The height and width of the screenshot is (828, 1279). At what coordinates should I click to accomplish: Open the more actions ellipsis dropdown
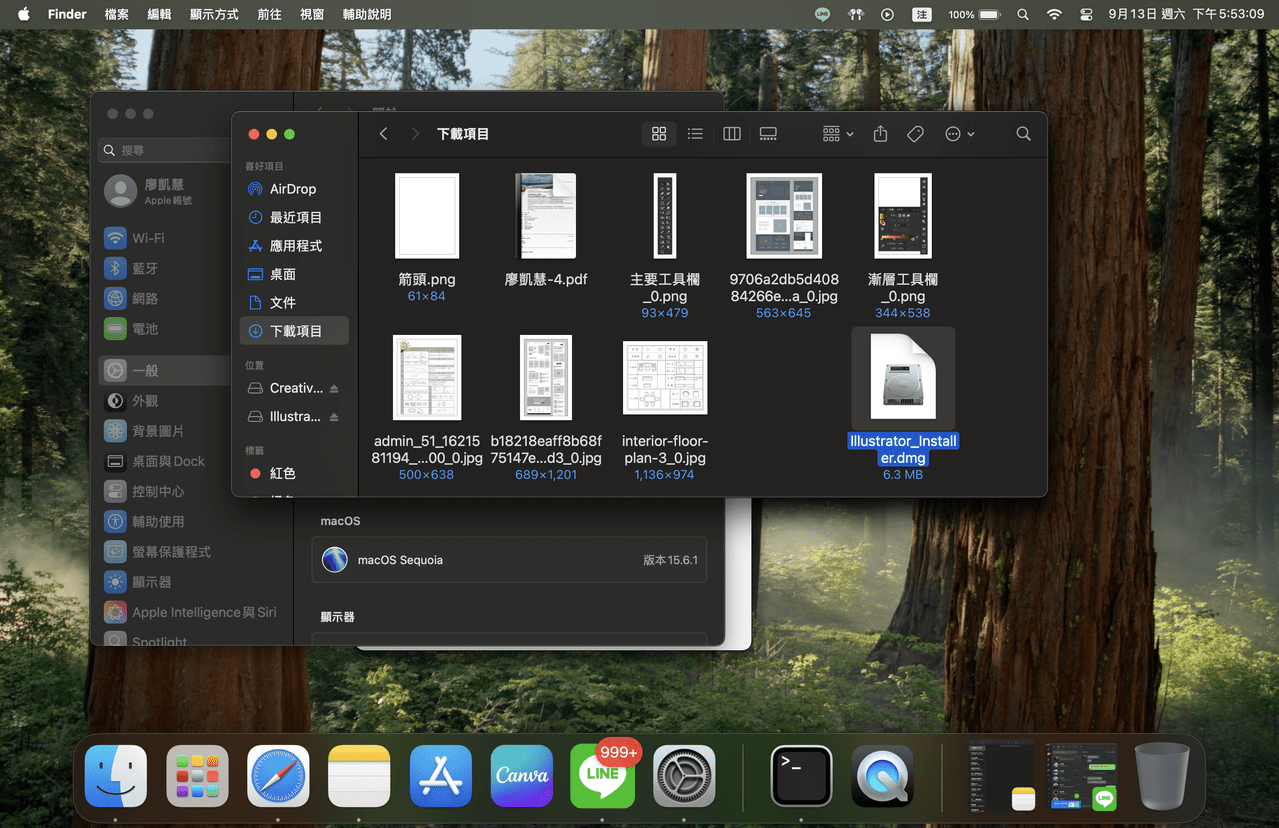coord(959,134)
